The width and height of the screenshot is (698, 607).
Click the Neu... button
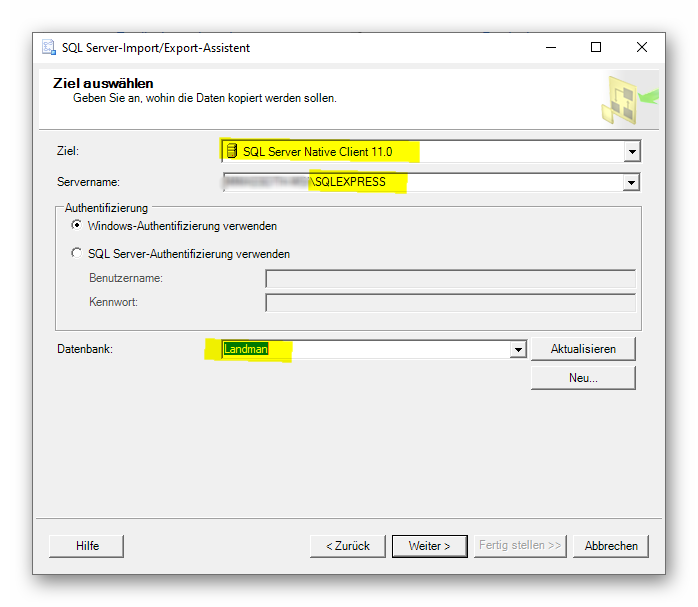tap(583, 378)
